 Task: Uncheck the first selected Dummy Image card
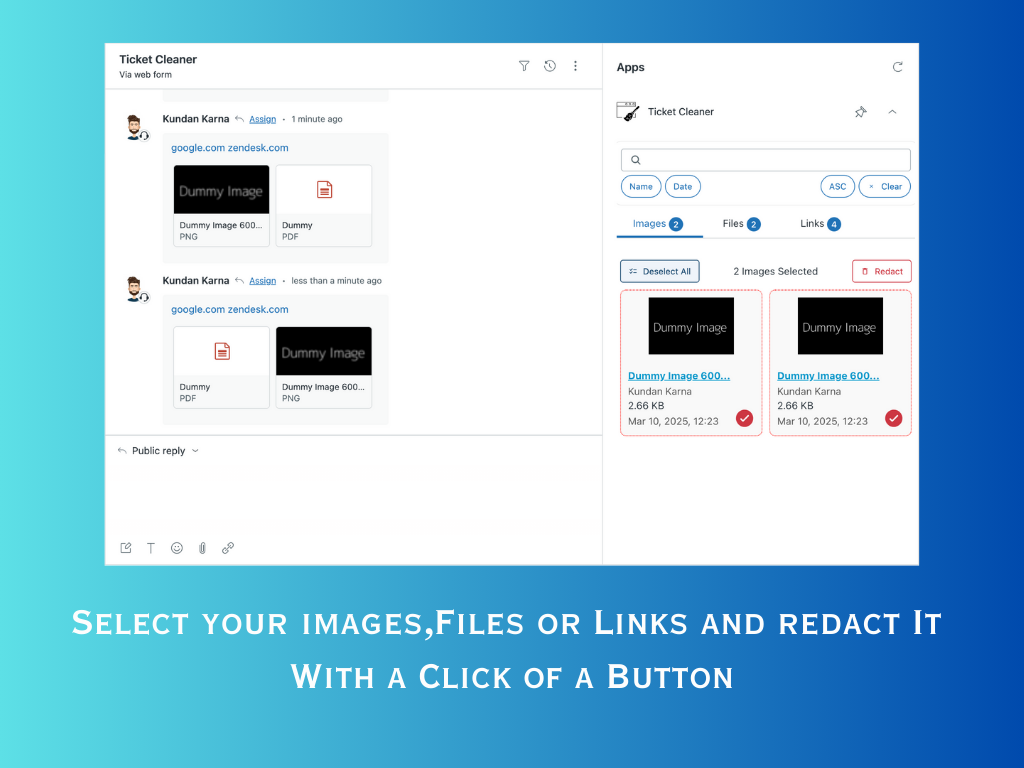744,418
